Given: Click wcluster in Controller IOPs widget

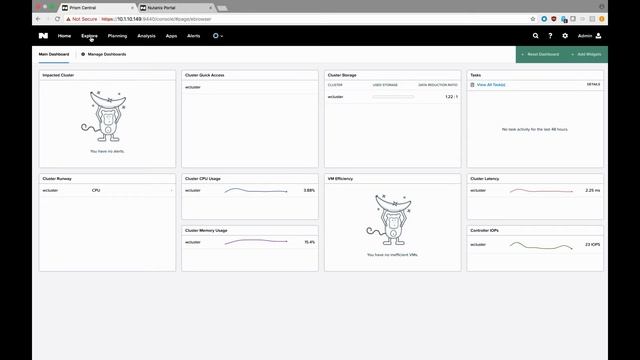Looking at the screenshot, I should click(x=478, y=245).
